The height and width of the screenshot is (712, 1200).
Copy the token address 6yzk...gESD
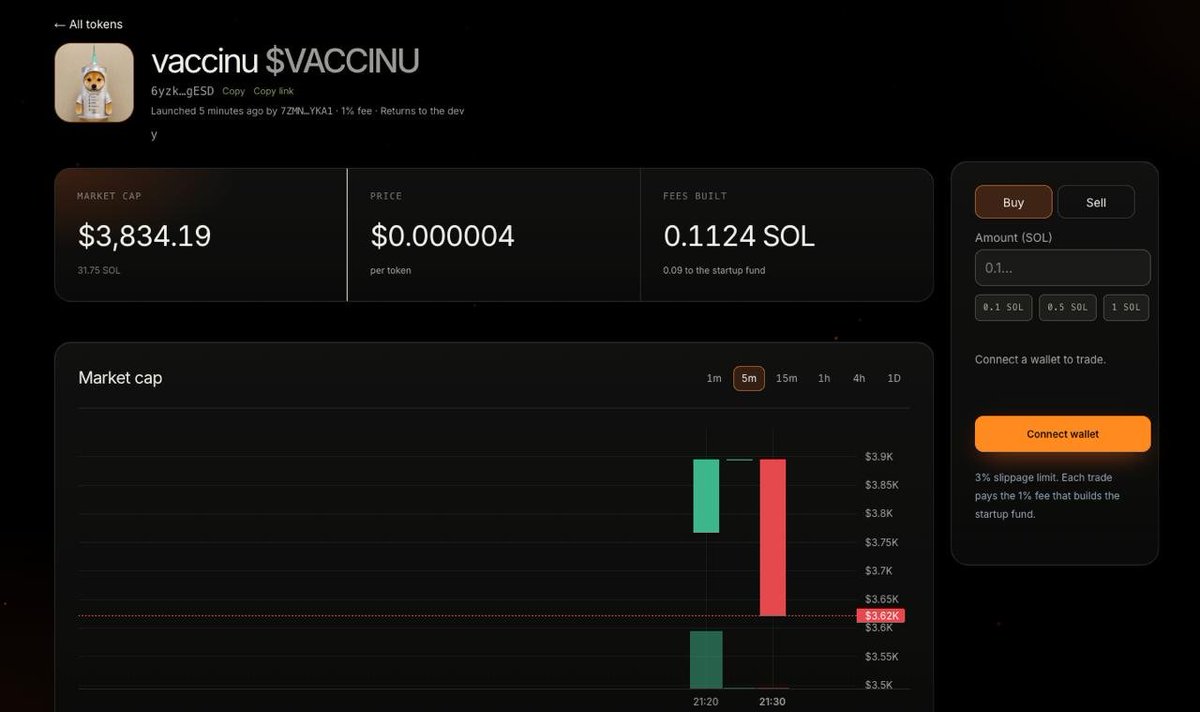[233, 91]
